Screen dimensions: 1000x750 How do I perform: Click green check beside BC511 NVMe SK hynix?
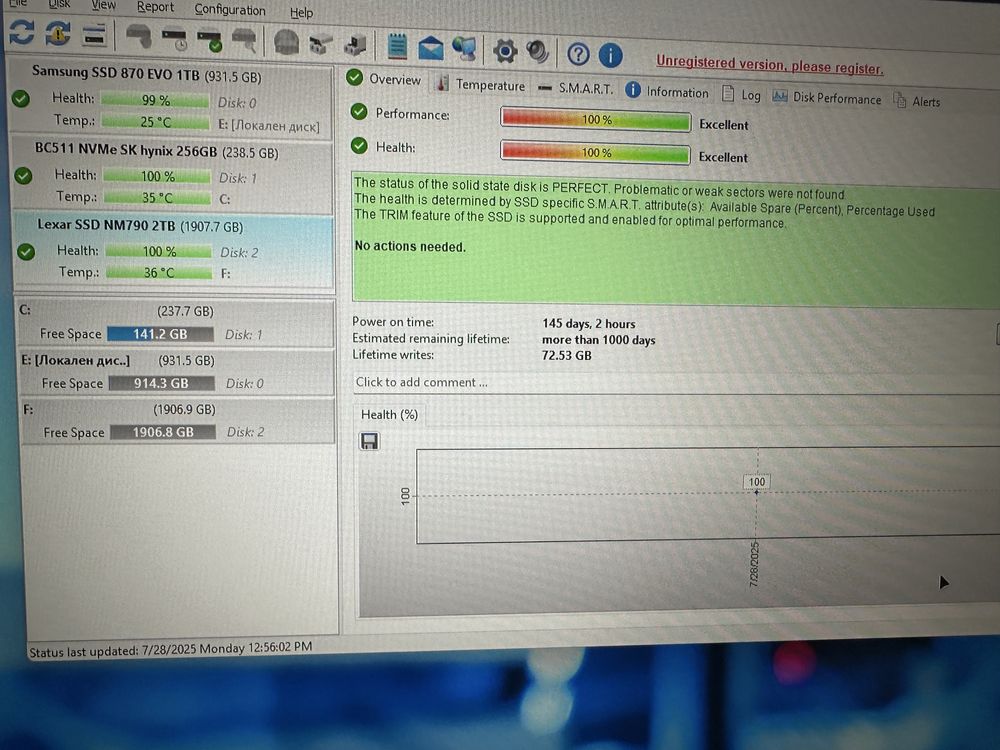[x=24, y=175]
